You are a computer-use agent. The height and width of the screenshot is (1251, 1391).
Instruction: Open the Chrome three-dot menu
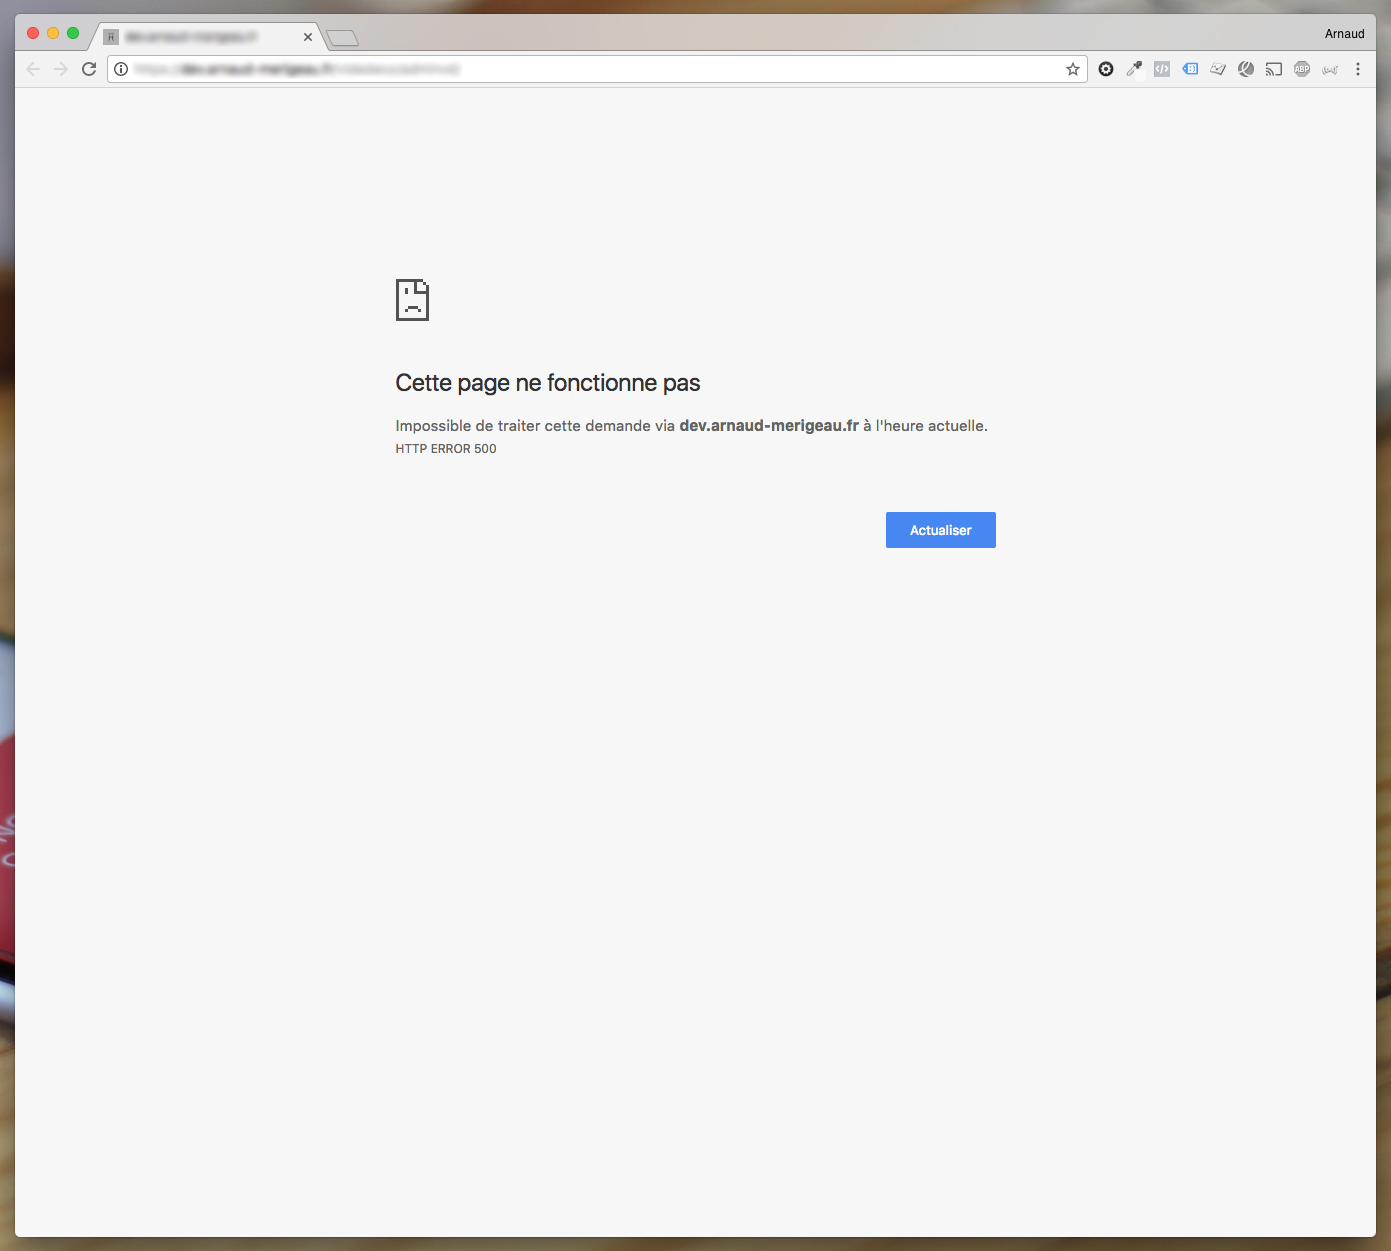1358,69
